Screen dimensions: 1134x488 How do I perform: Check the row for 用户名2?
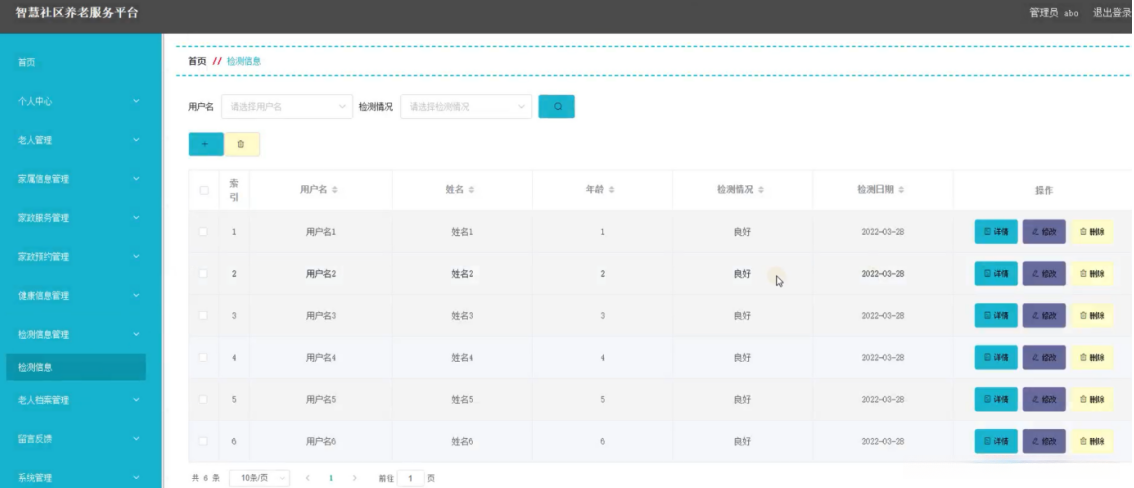pos(203,273)
